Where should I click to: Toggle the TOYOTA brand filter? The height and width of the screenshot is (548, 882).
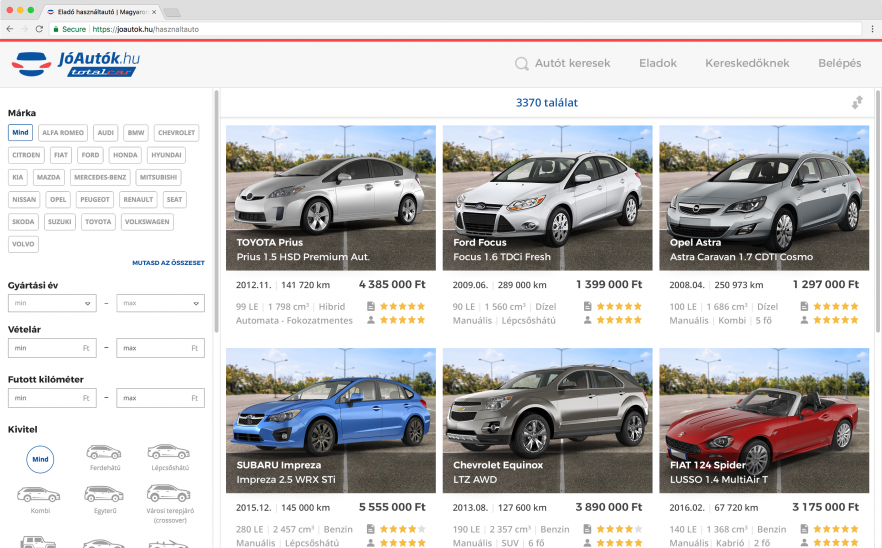(x=98, y=222)
